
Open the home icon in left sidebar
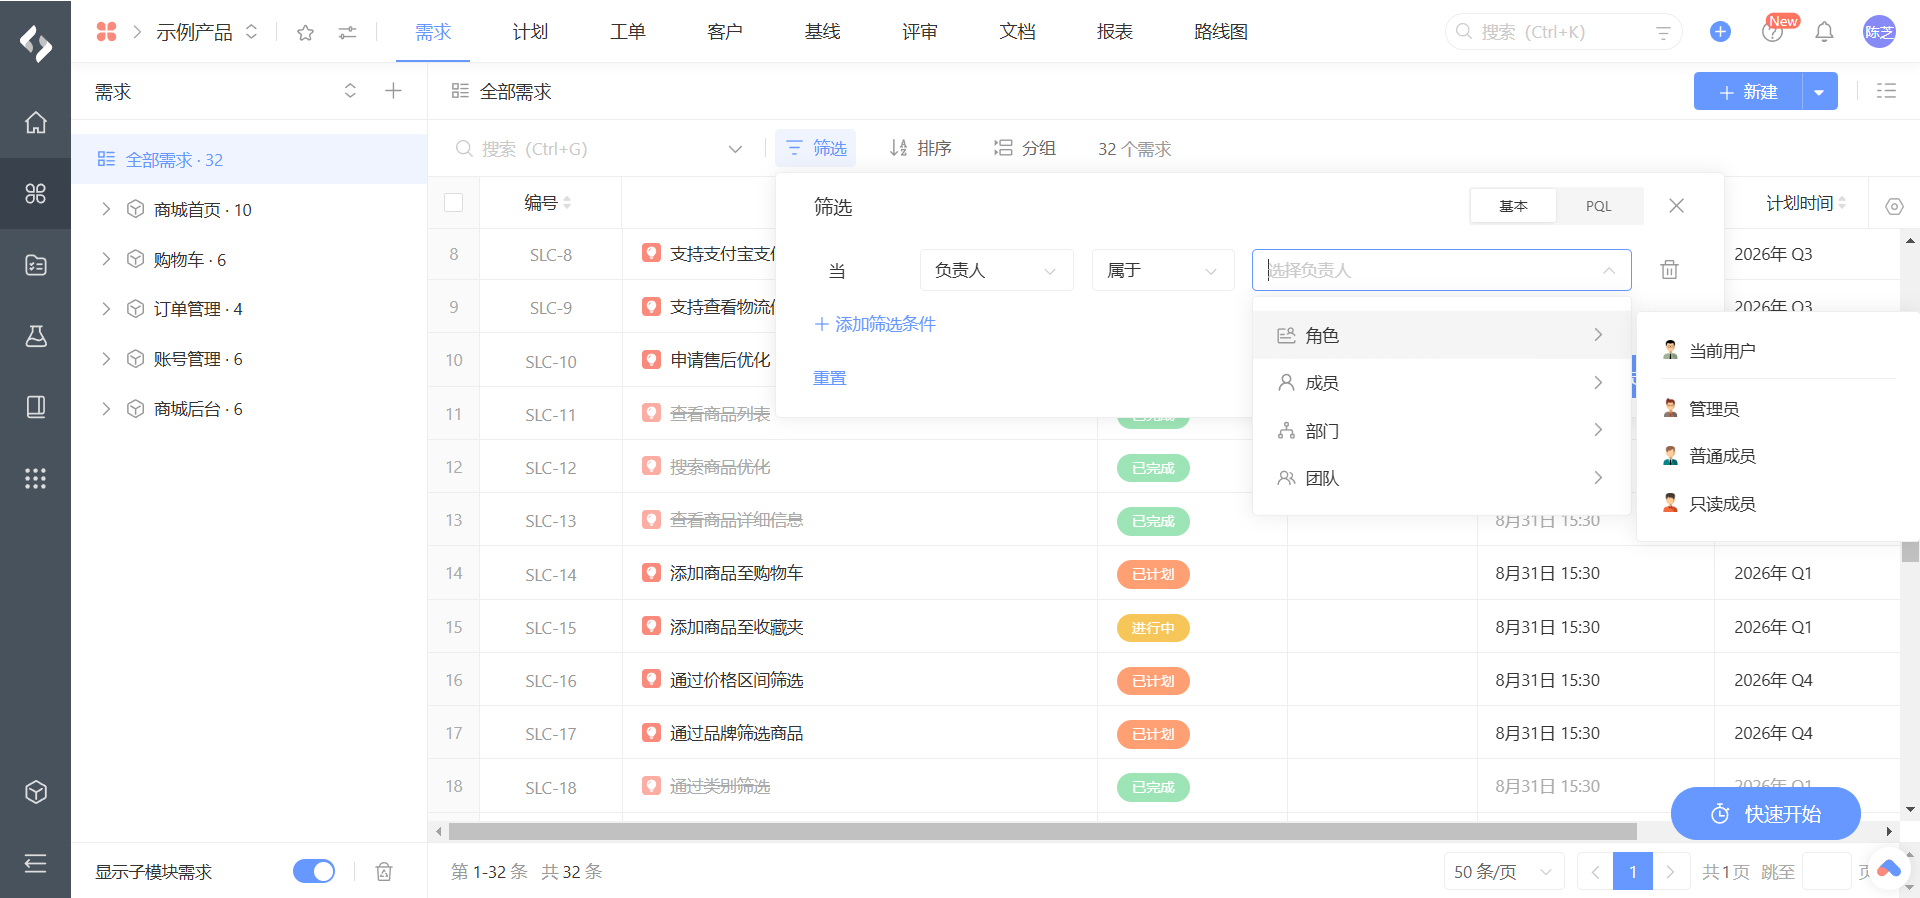coord(36,123)
